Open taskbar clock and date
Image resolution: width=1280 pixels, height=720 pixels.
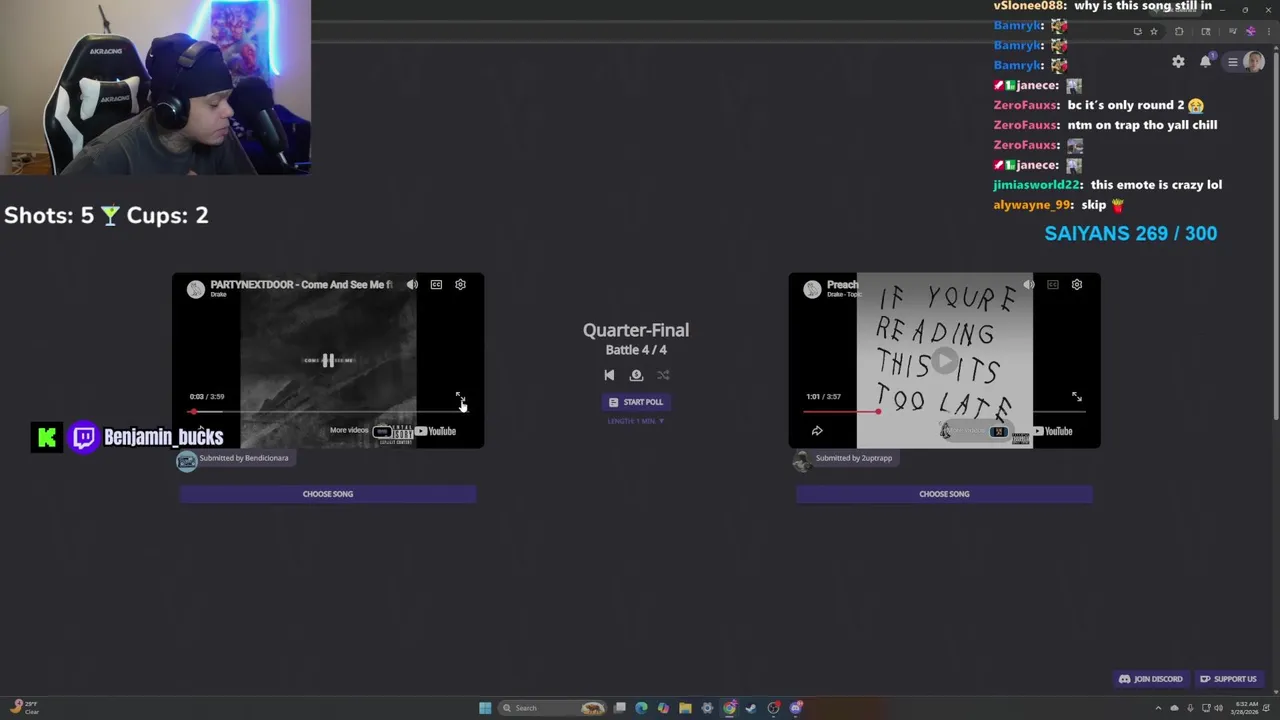(1247, 708)
